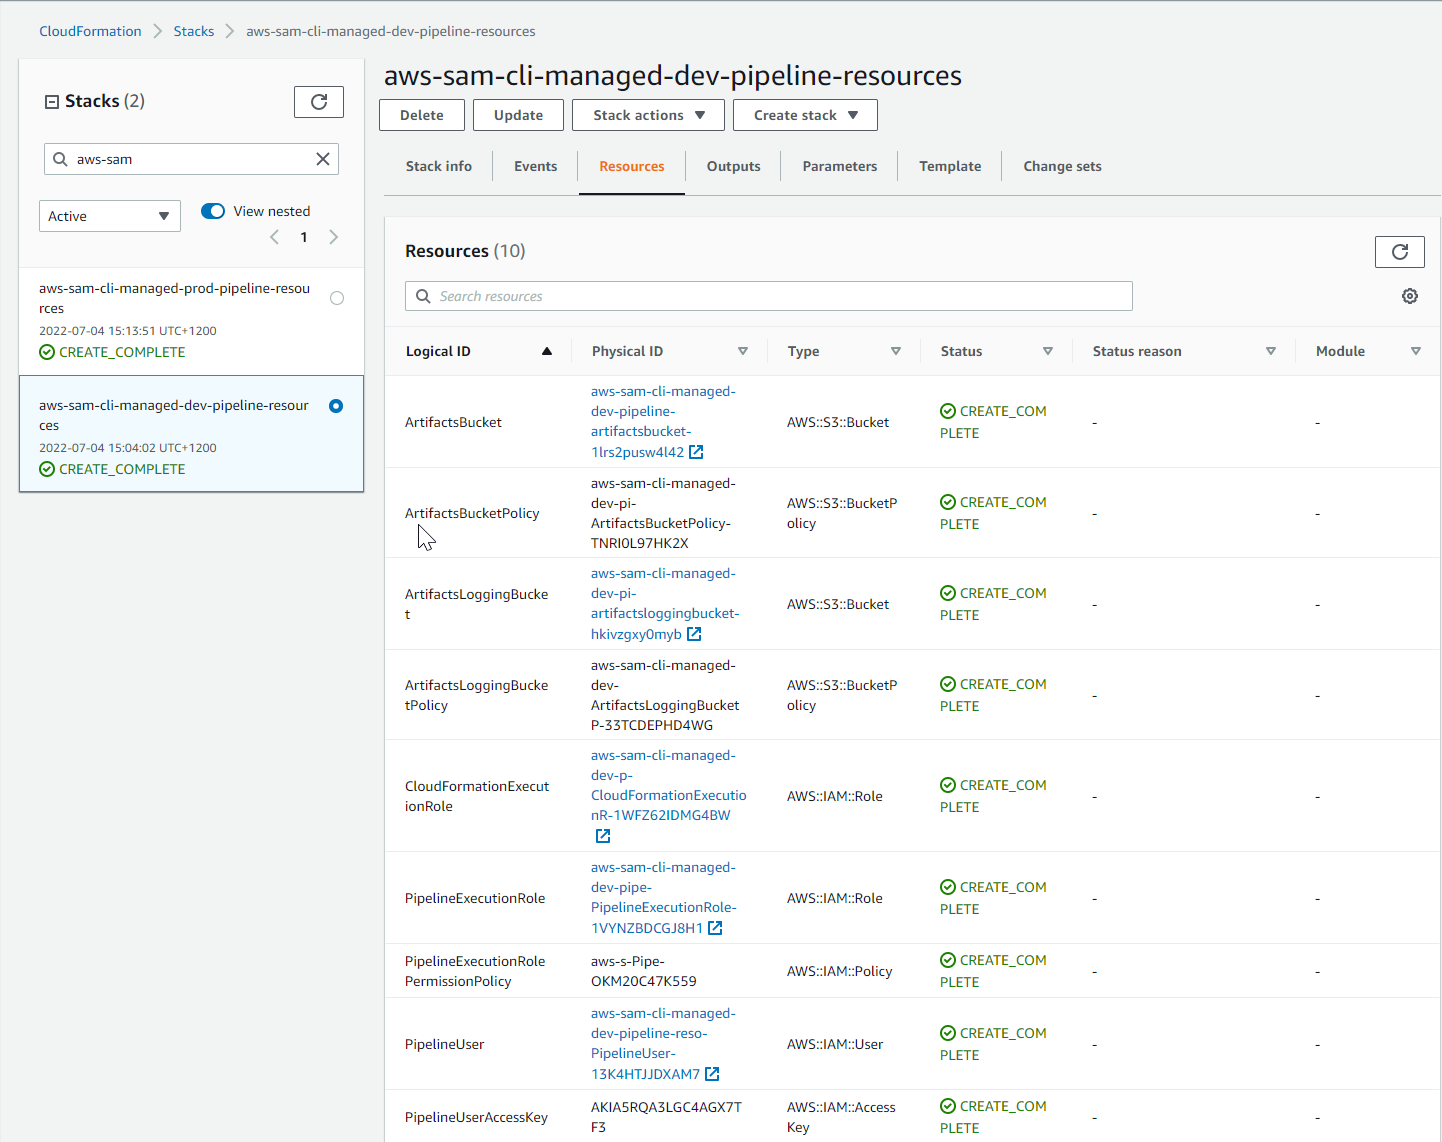The width and height of the screenshot is (1442, 1142).
Task: Select the Resources tab
Action: [x=632, y=166]
